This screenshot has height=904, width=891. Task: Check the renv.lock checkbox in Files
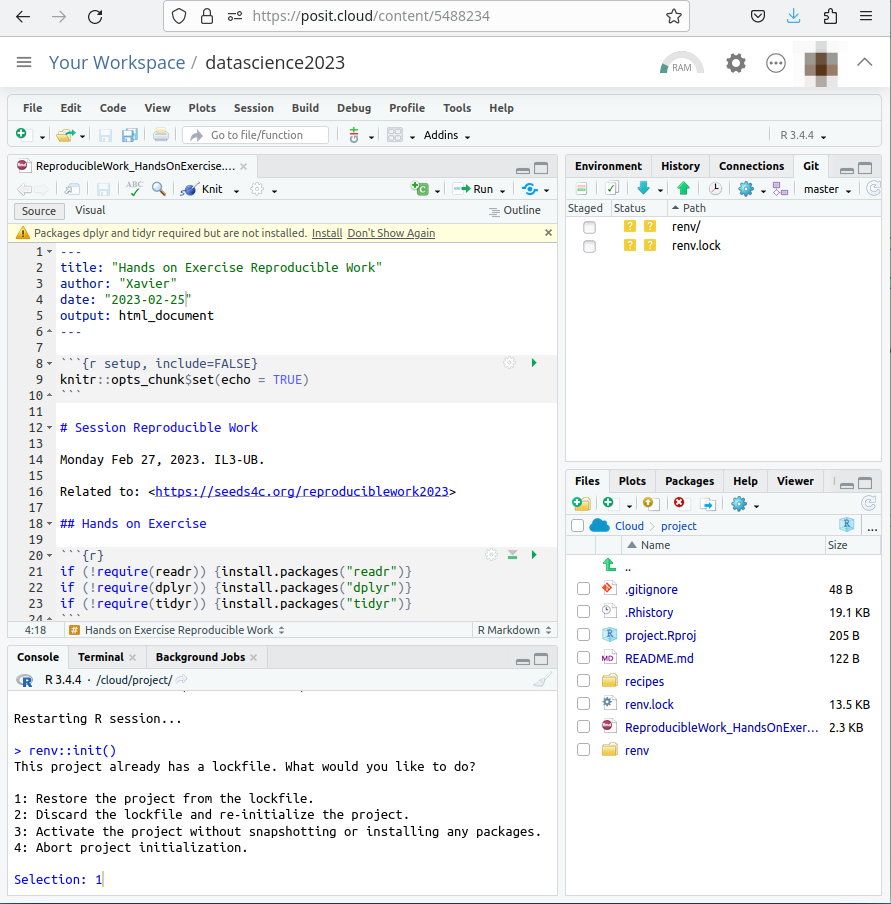(584, 704)
